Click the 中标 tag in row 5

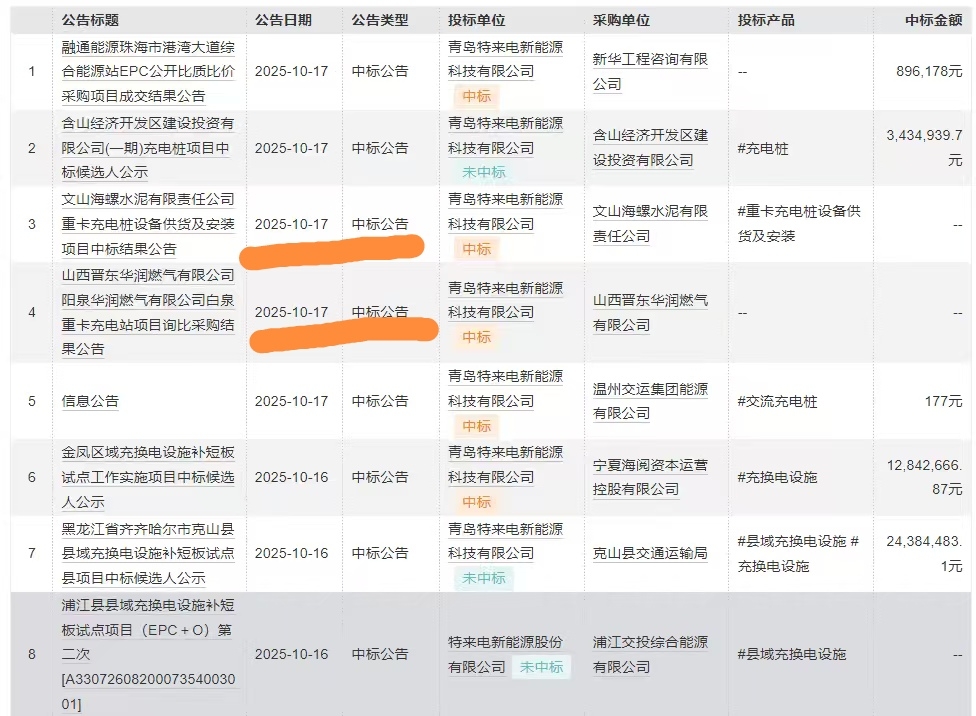click(x=477, y=426)
